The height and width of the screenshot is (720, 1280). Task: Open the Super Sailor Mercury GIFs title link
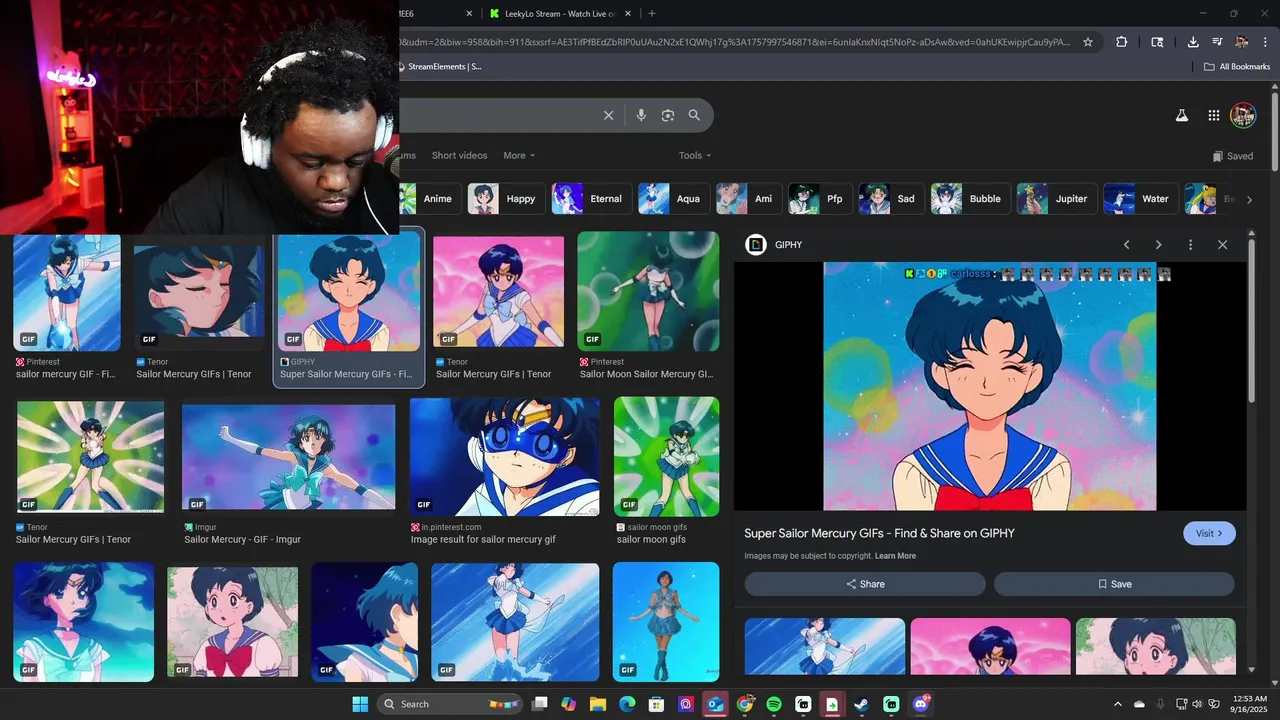[x=879, y=533]
